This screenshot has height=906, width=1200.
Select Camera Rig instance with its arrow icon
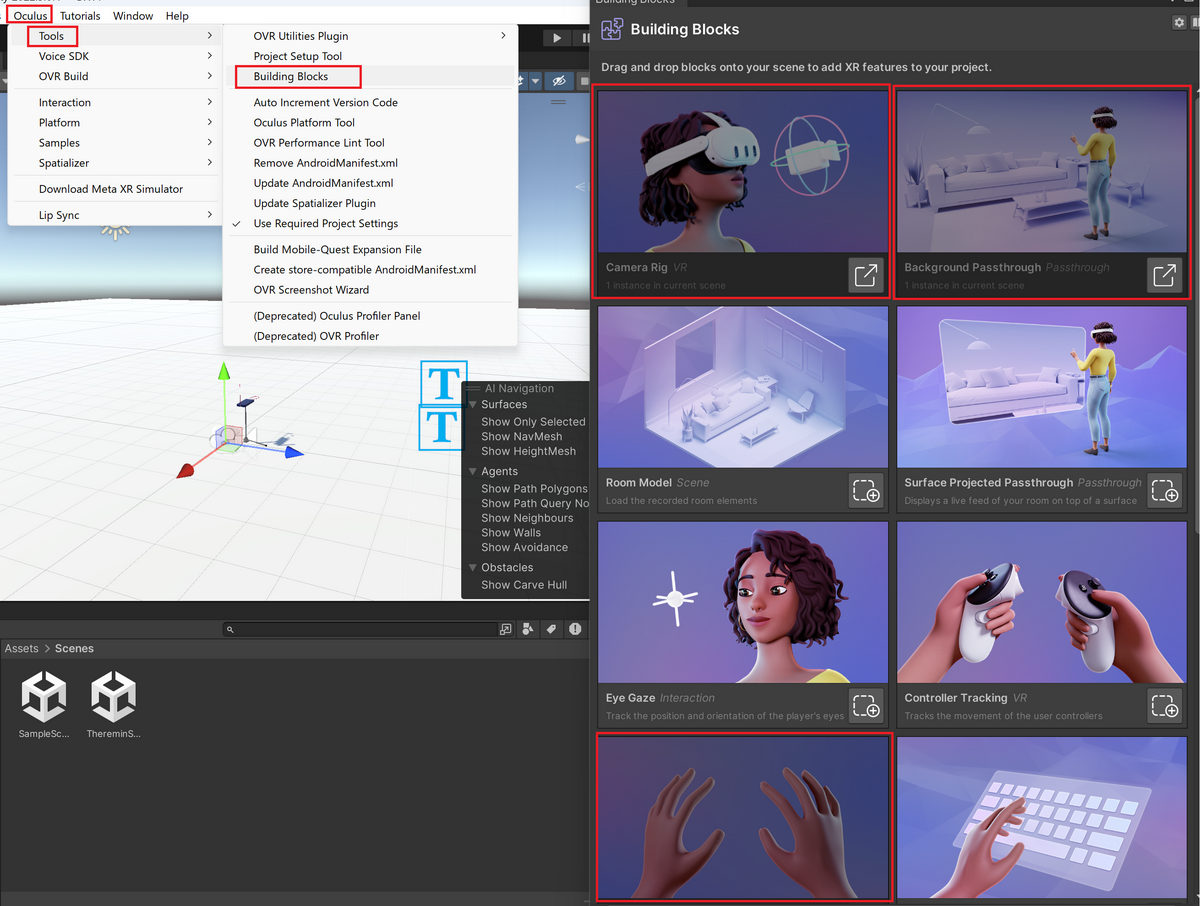866,275
